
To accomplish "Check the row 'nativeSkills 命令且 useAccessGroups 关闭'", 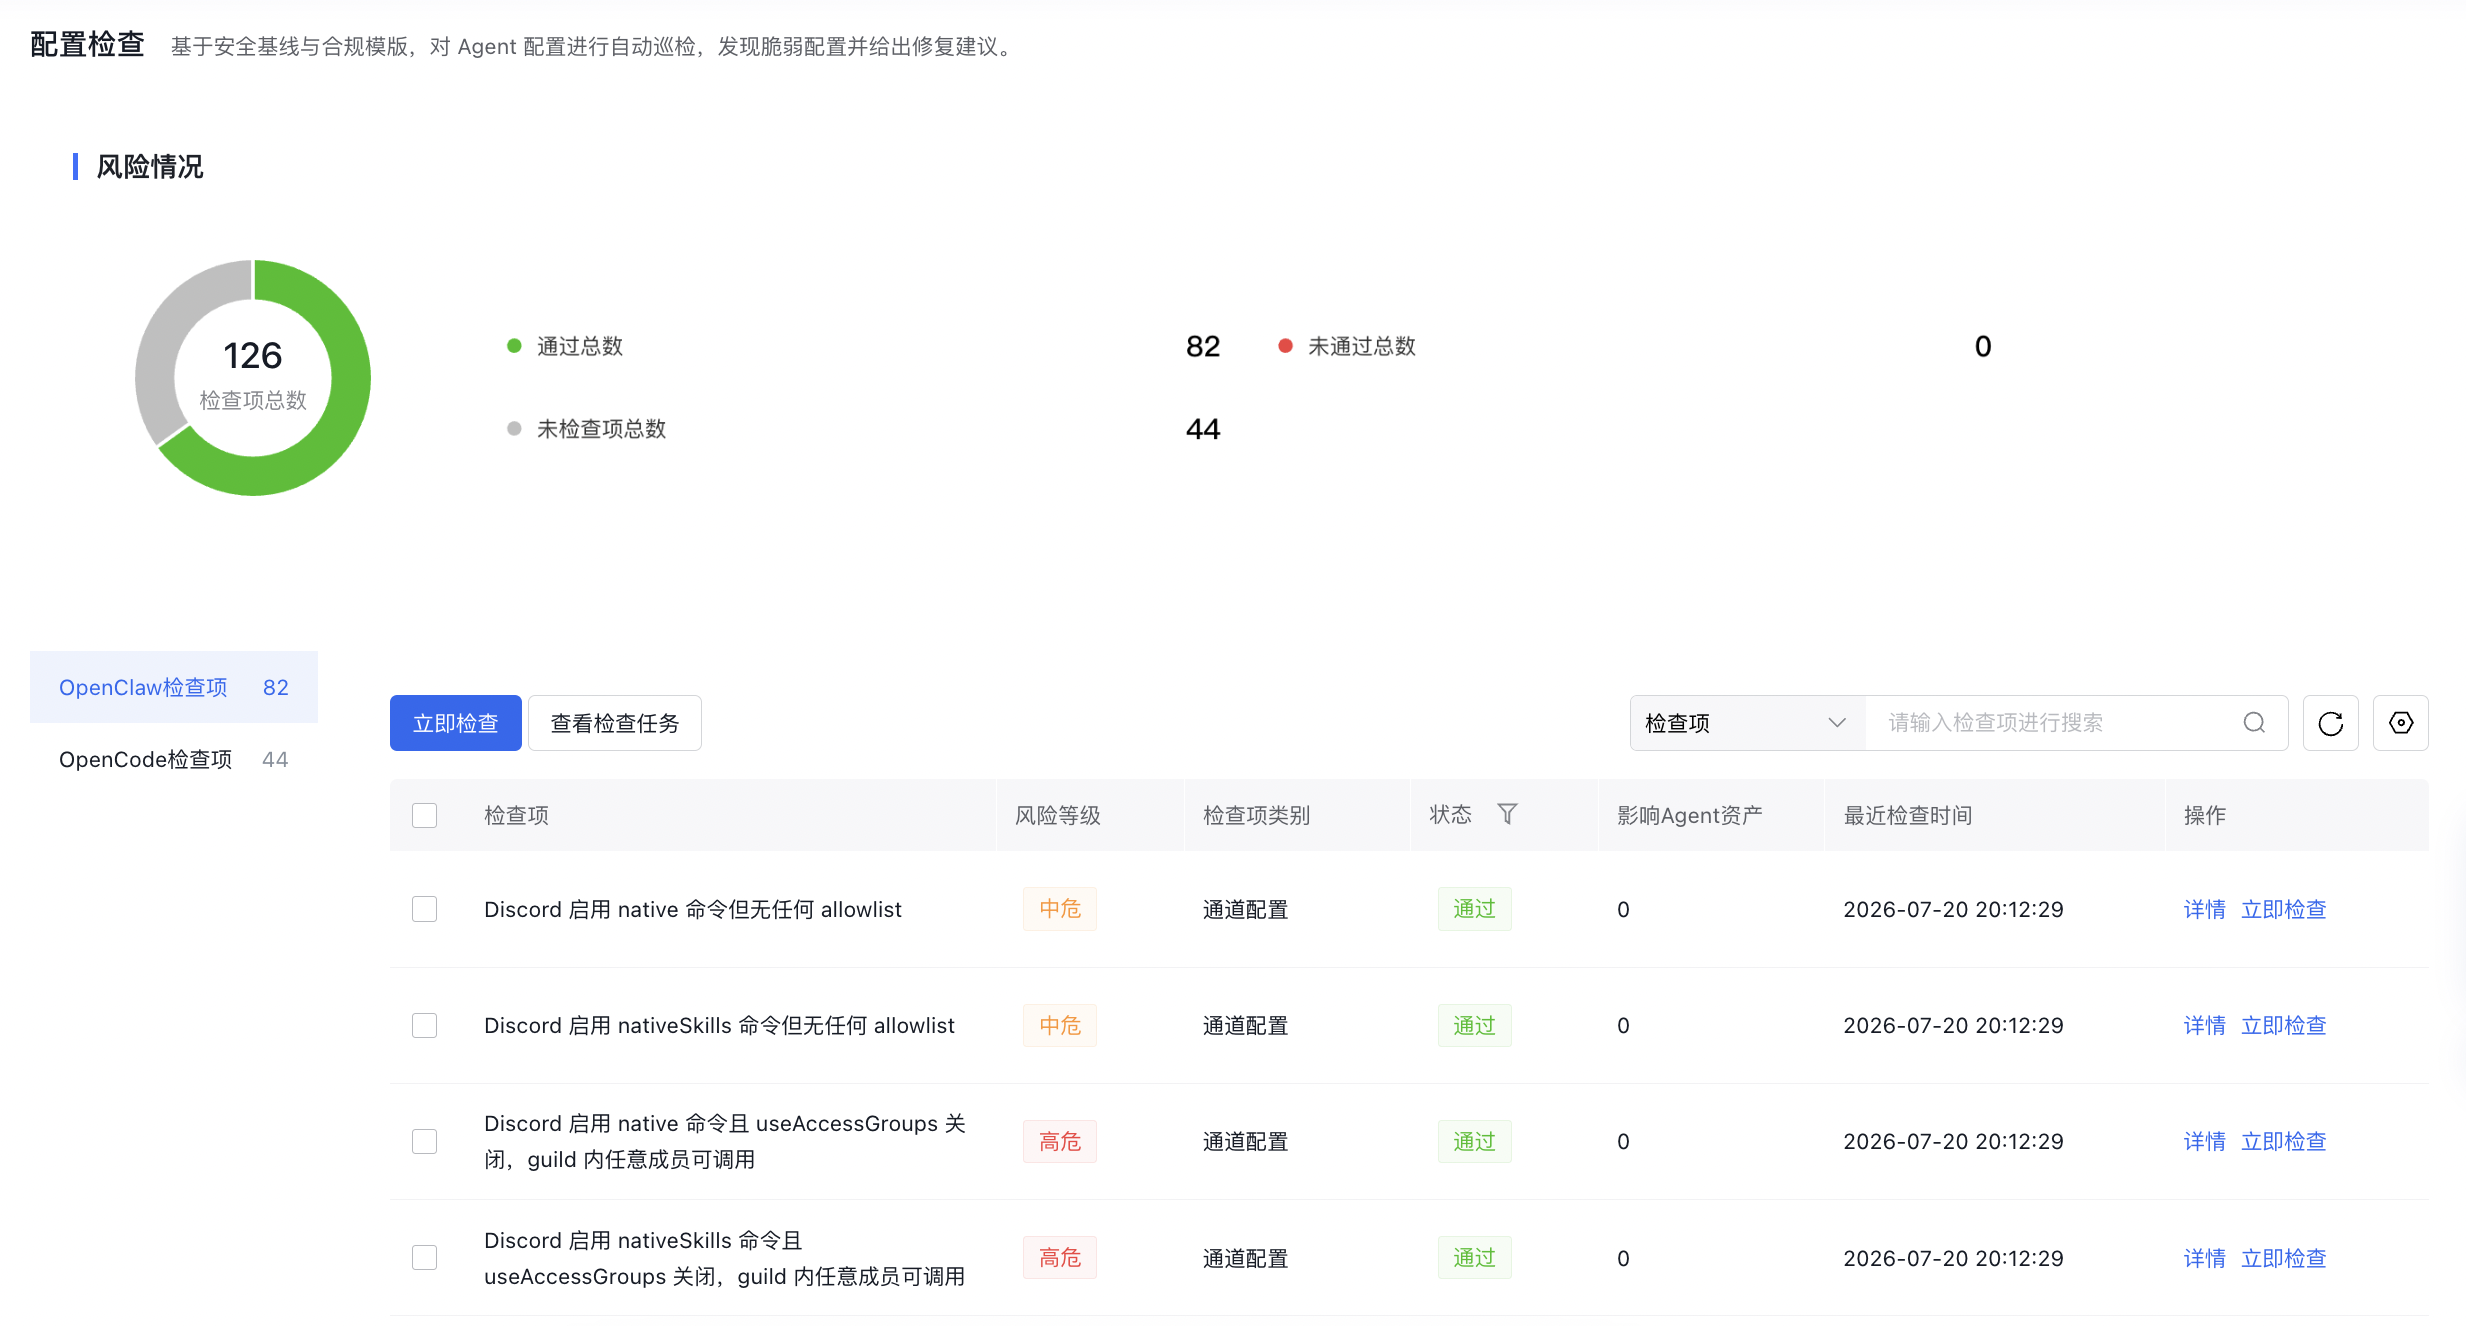I will pos(425,1257).
